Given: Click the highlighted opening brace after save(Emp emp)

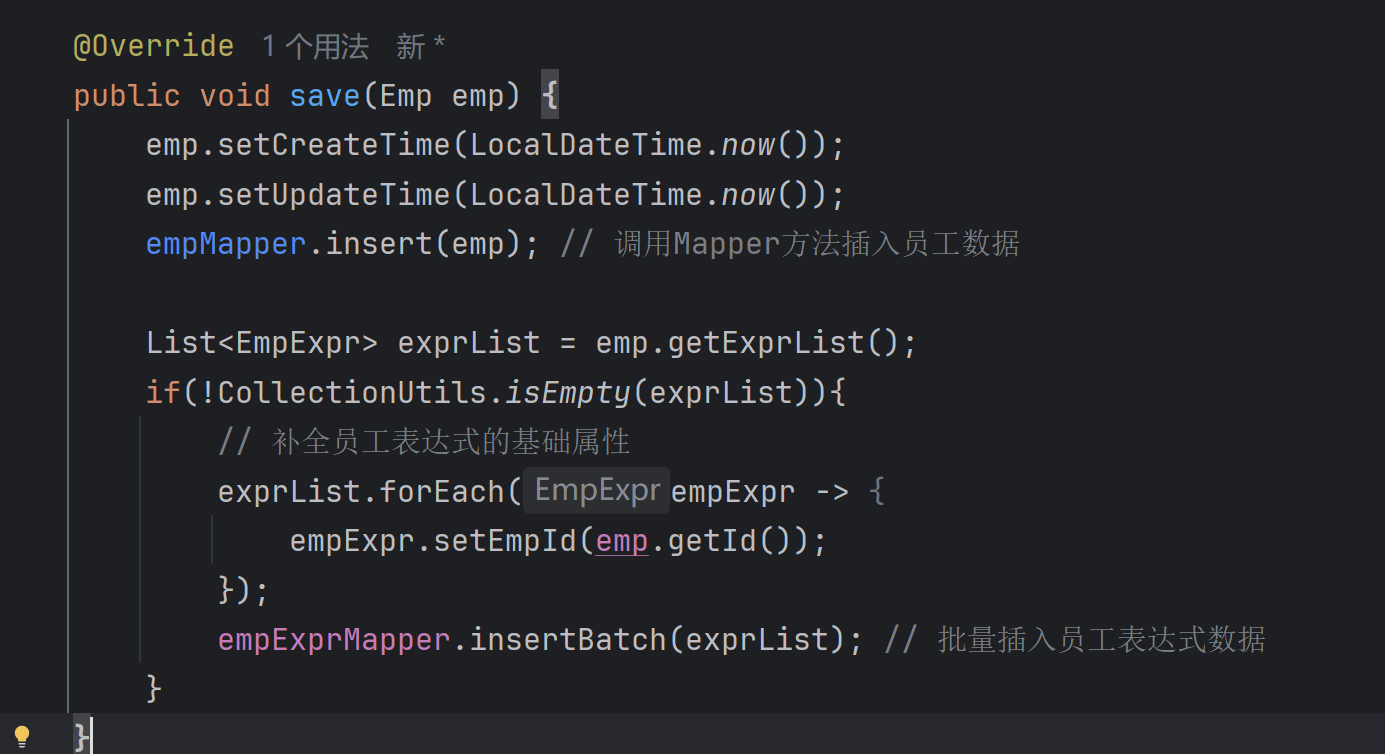Looking at the screenshot, I should 549,96.
